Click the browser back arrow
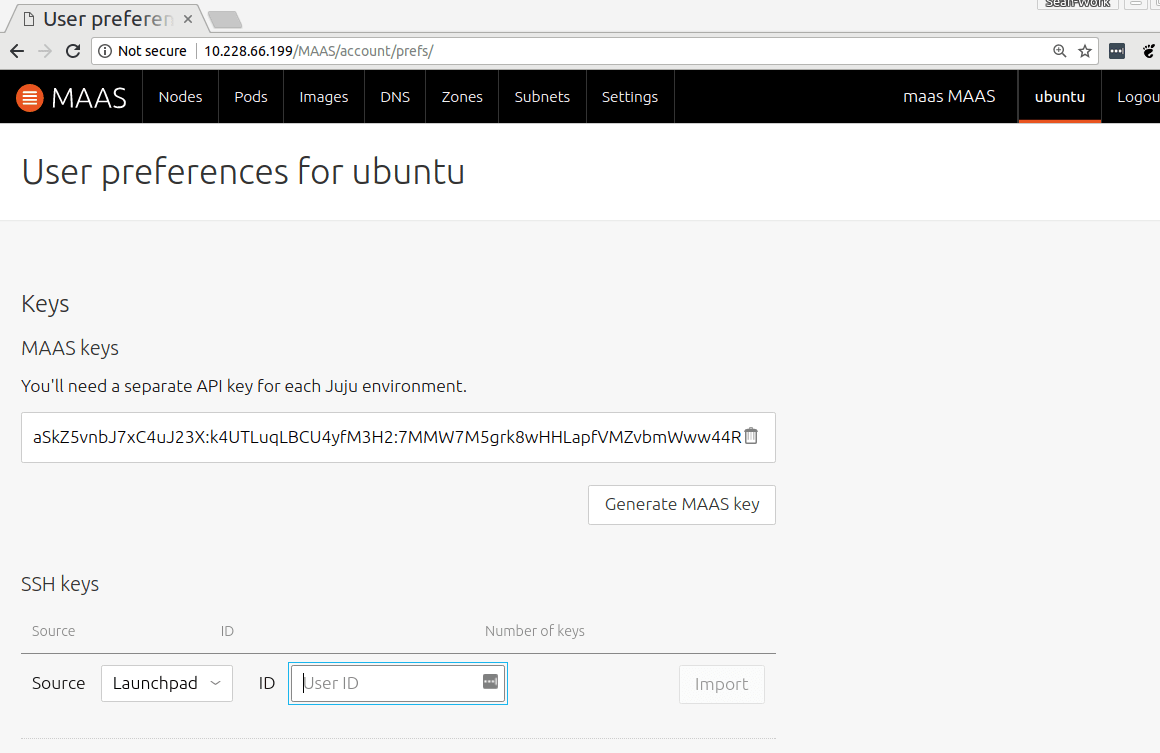The width and height of the screenshot is (1160, 753). click(x=16, y=50)
